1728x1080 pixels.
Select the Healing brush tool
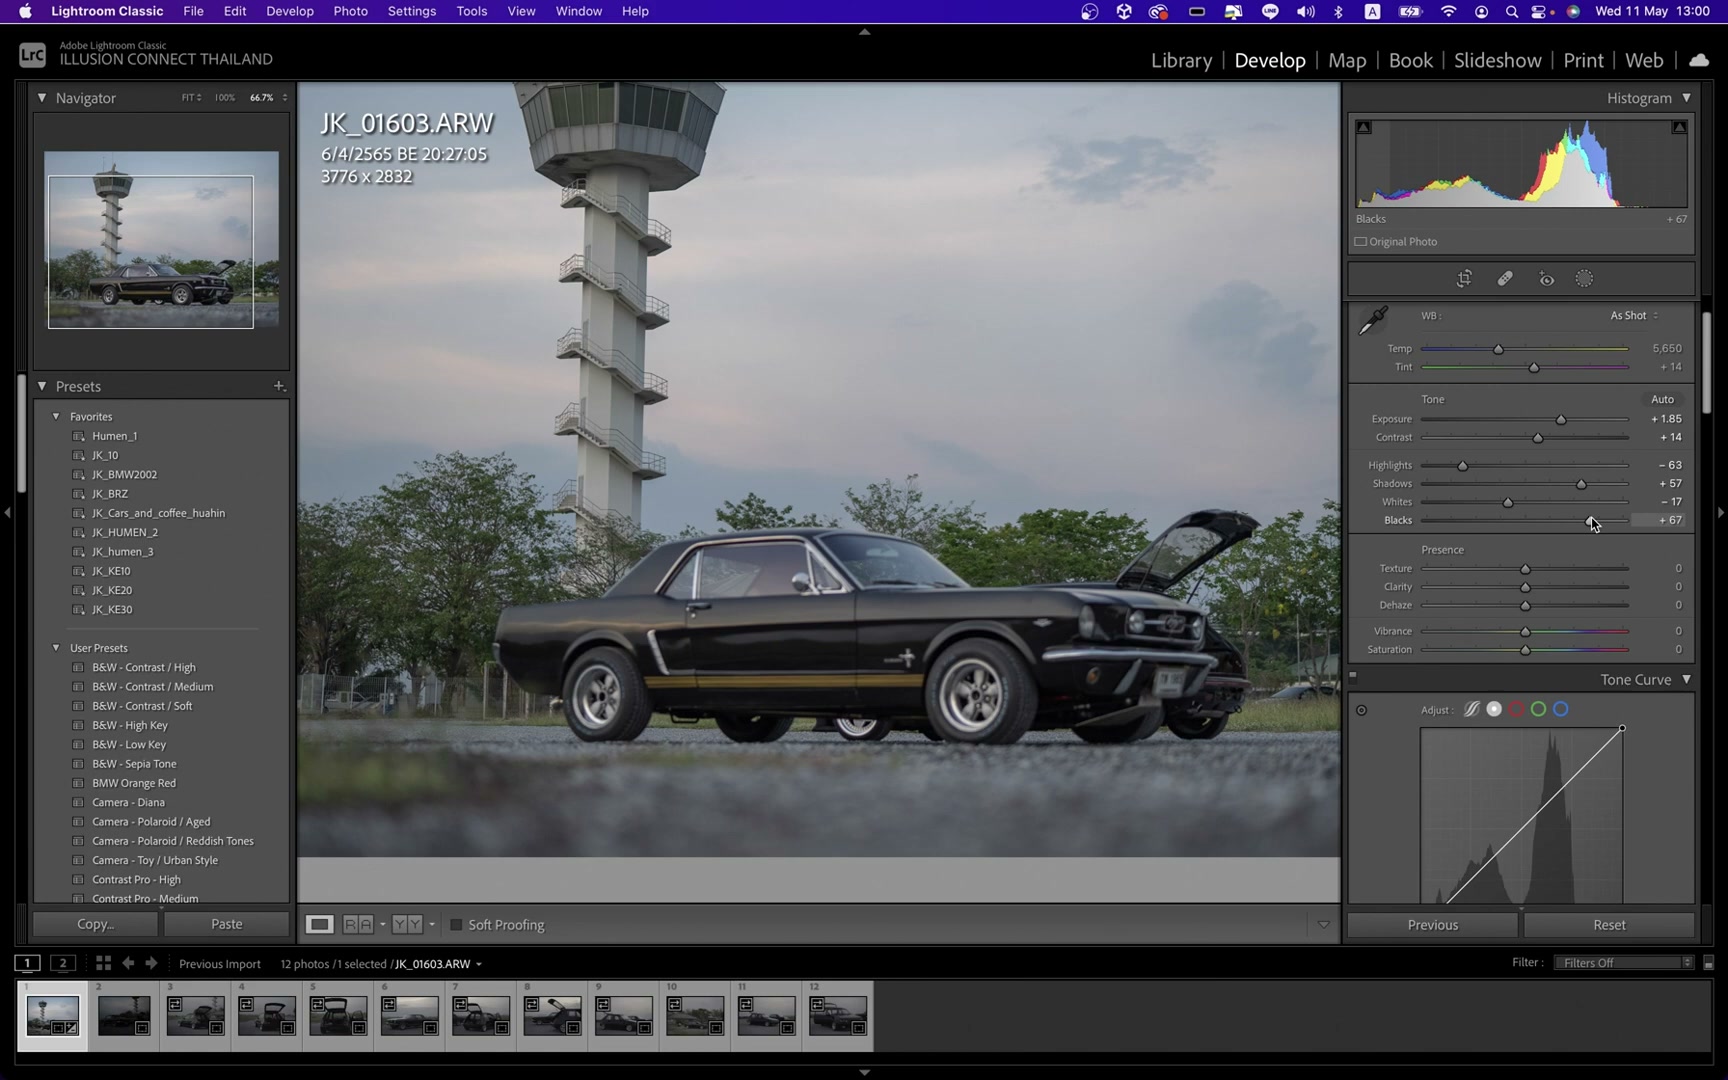[x=1505, y=279]
